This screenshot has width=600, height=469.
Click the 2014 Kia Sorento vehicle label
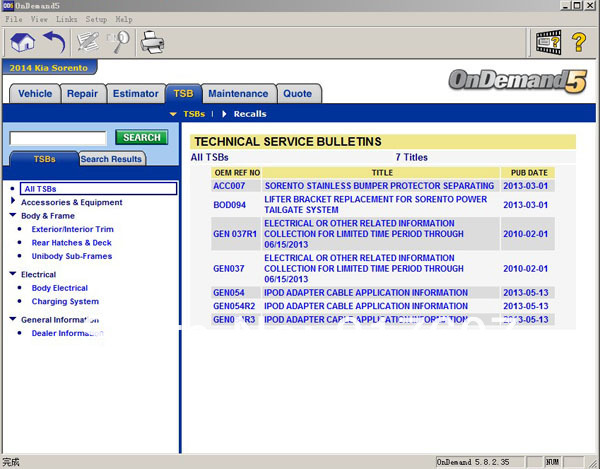(x=49, y=68)
